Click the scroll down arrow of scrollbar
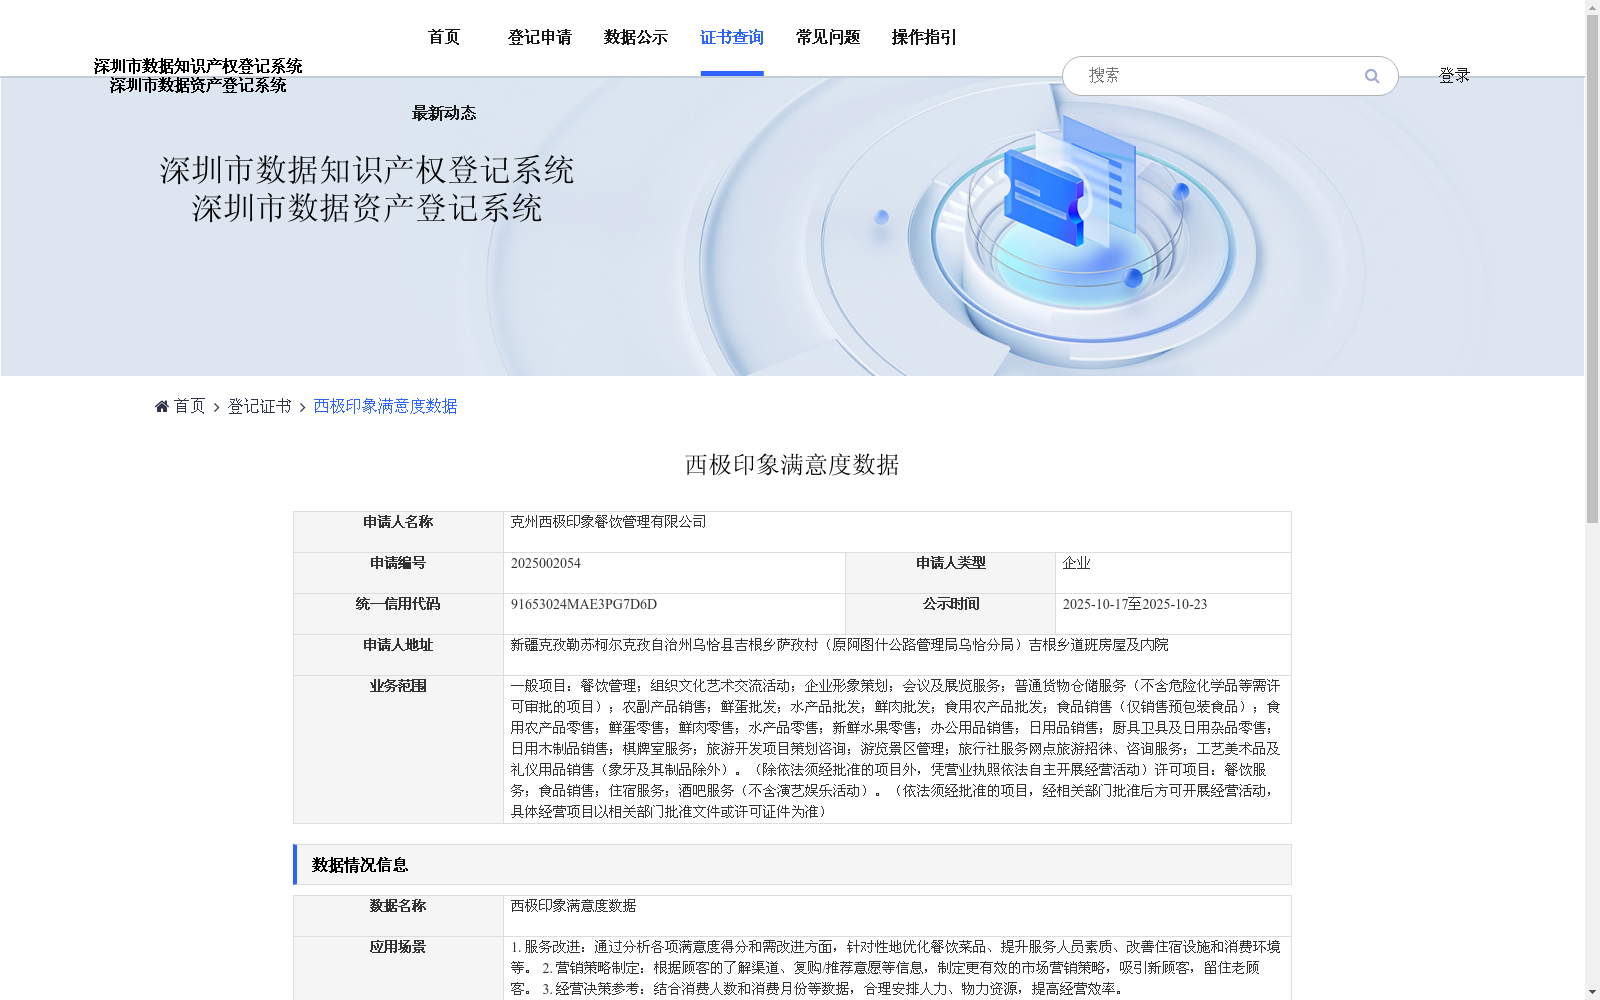The image size is (1600, 1000). 1592,992
